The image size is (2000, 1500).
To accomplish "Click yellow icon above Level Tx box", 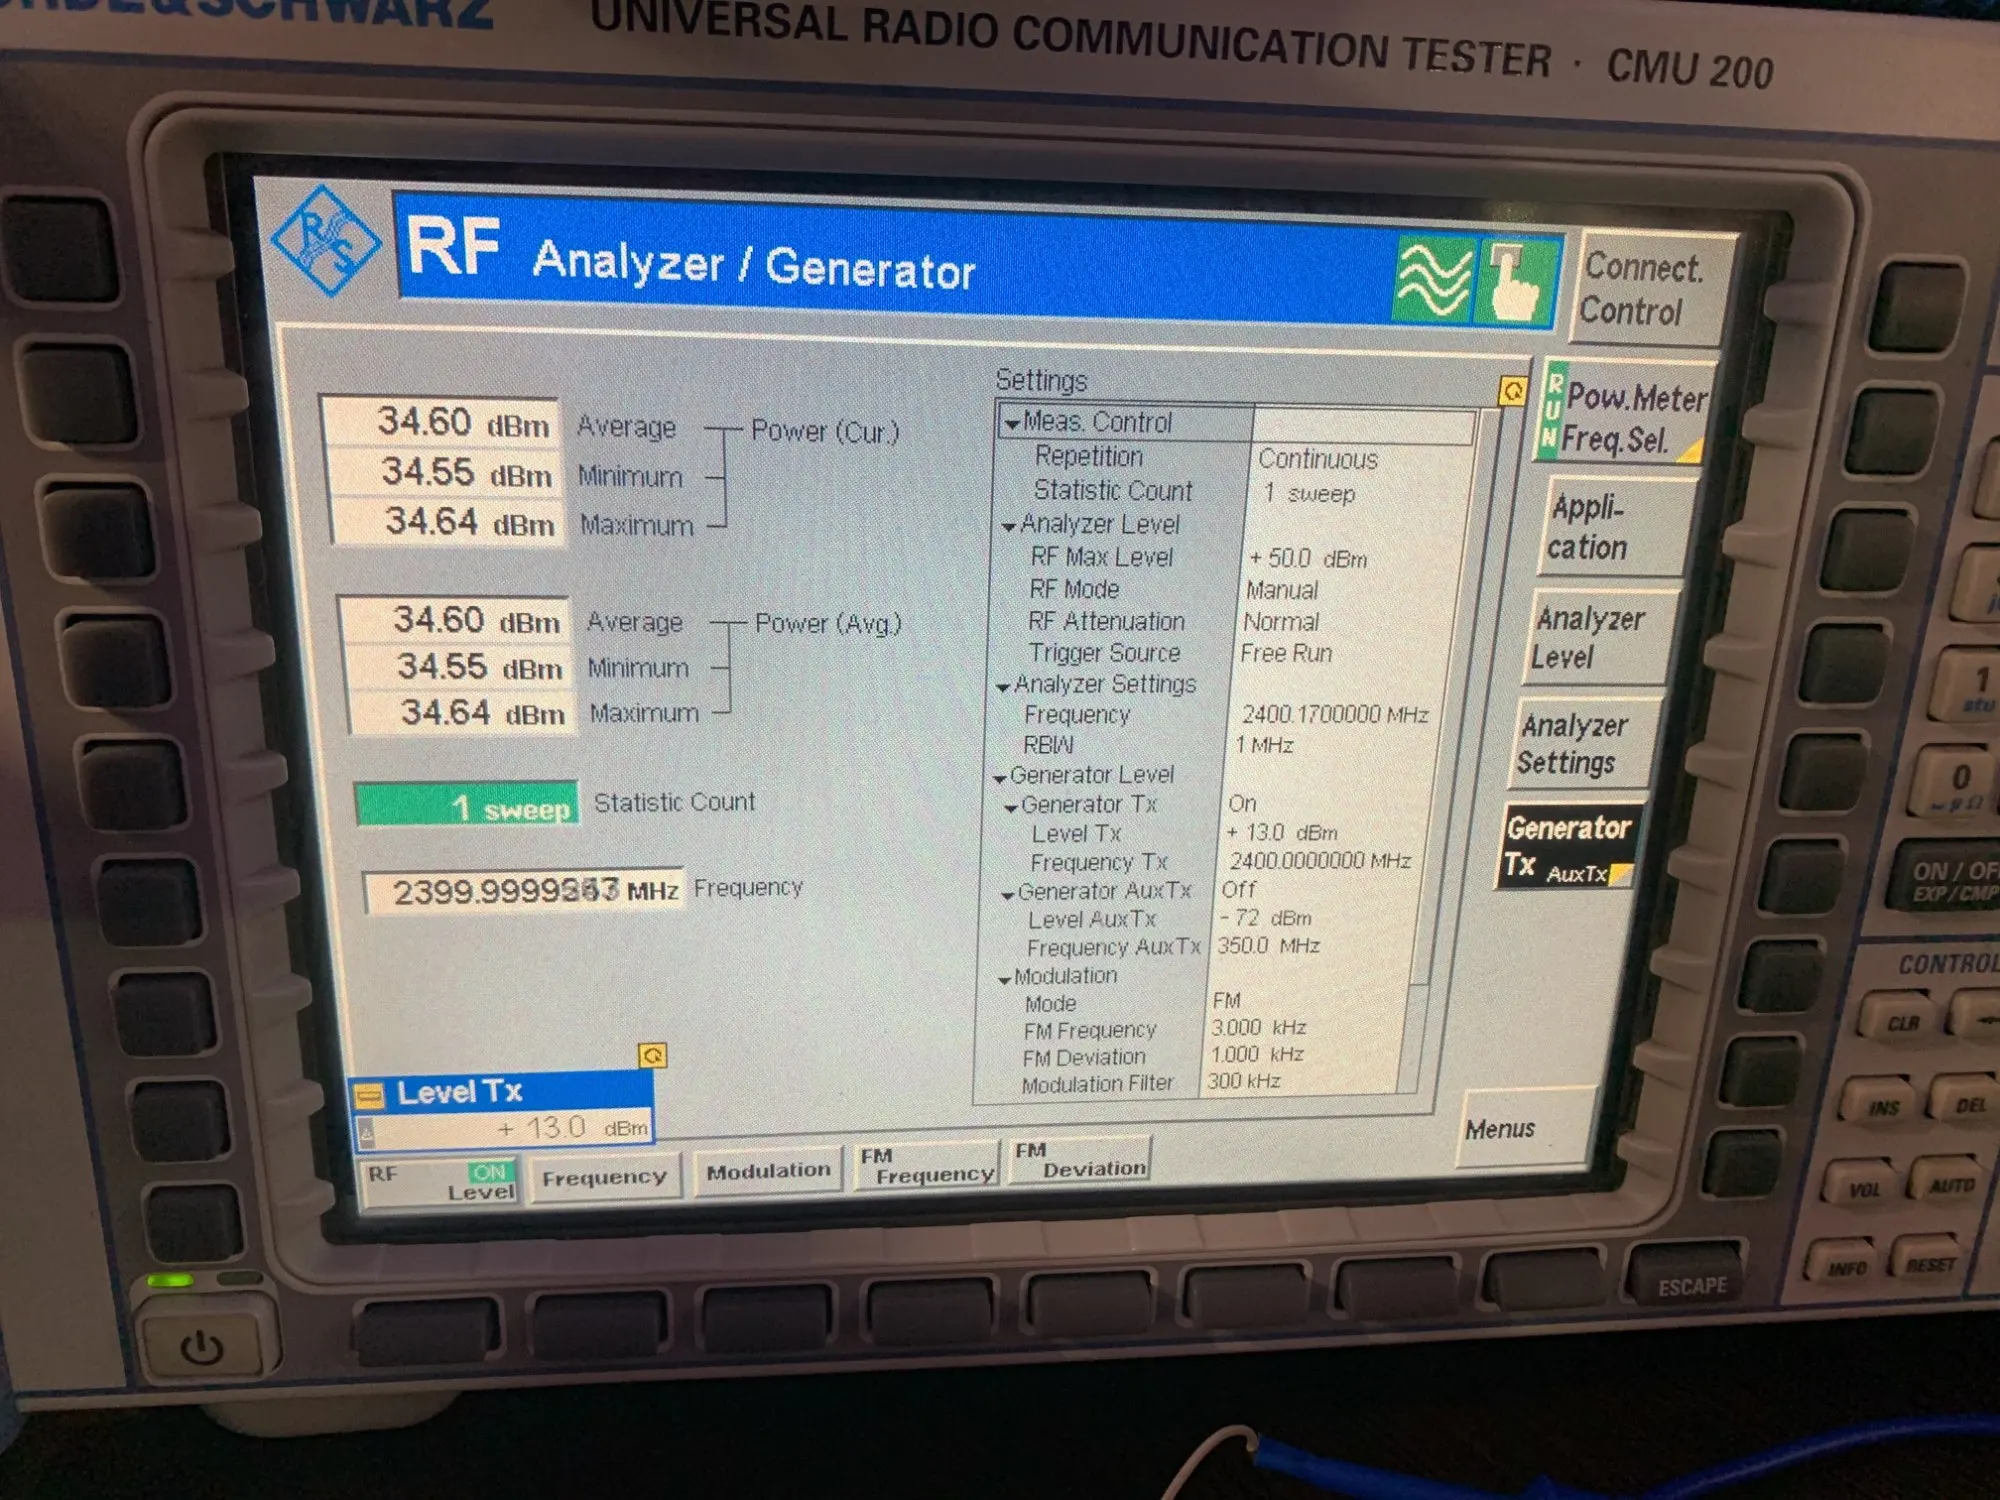I will tap(652, 1055).
